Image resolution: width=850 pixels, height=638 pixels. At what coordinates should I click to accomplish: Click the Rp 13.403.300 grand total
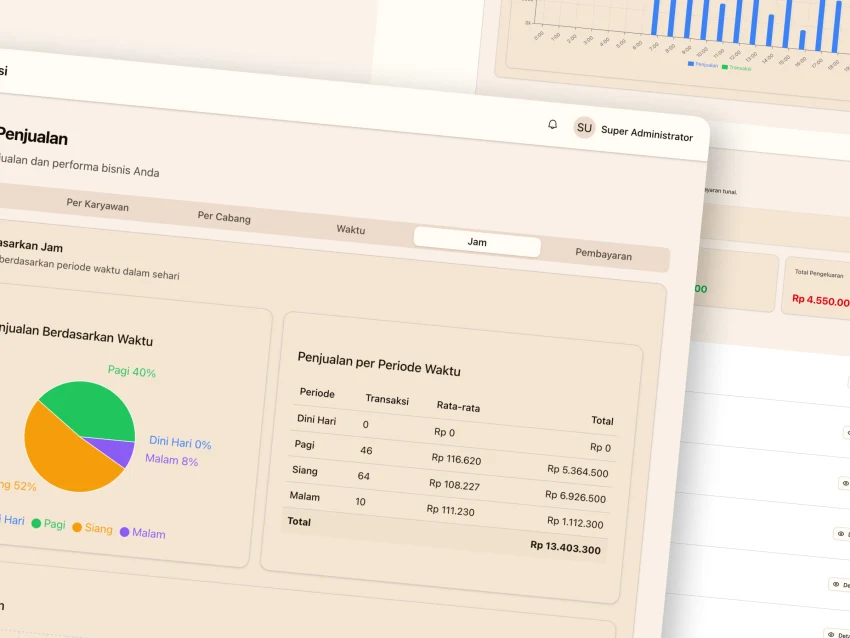click(565, 547)
